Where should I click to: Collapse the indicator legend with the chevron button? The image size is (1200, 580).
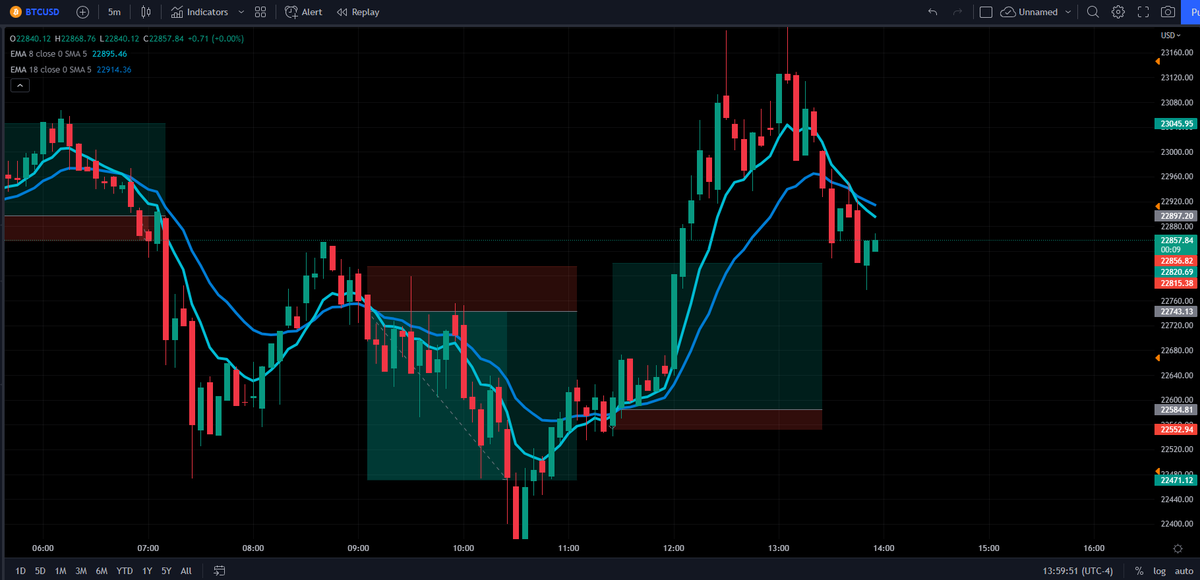coord(20,86)
